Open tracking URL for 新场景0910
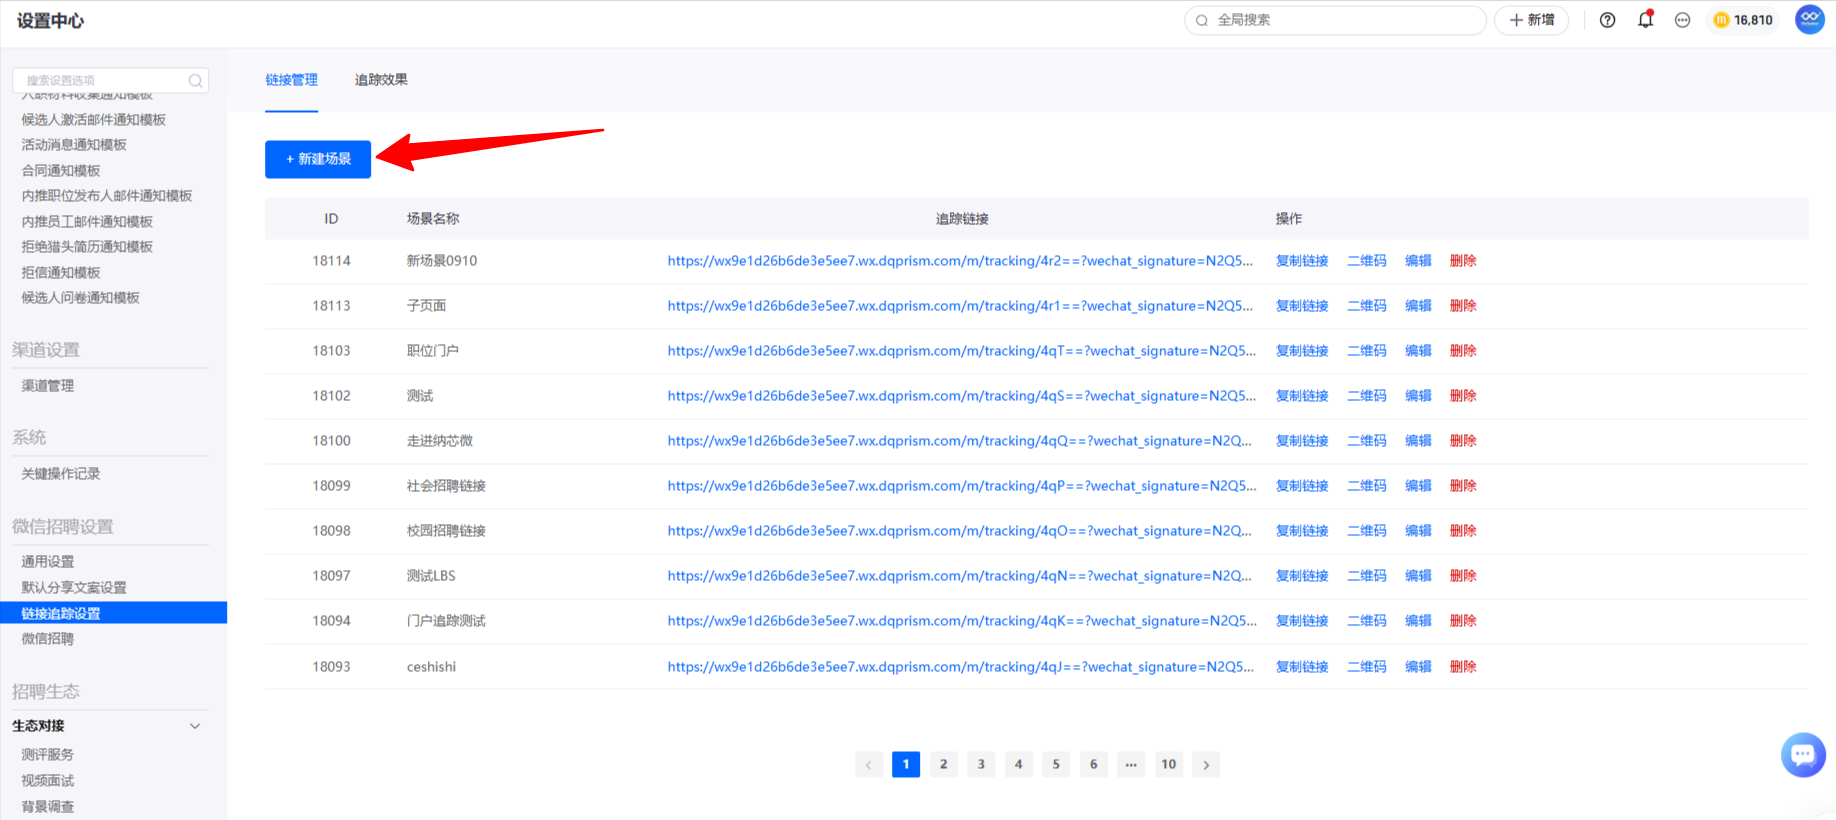This screenshot has width=1836, height=820. click(960, 261)
